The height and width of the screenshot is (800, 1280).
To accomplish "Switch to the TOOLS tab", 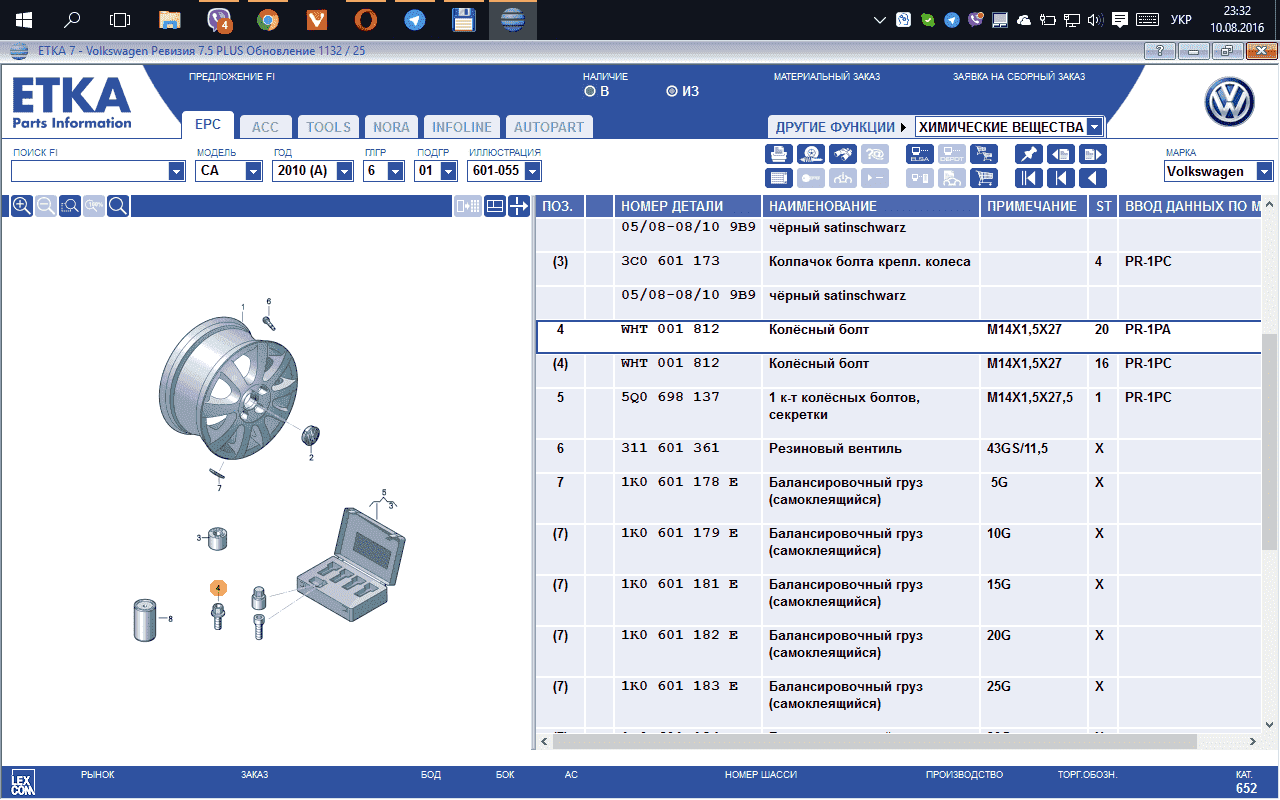I will [x=329, y=127].
